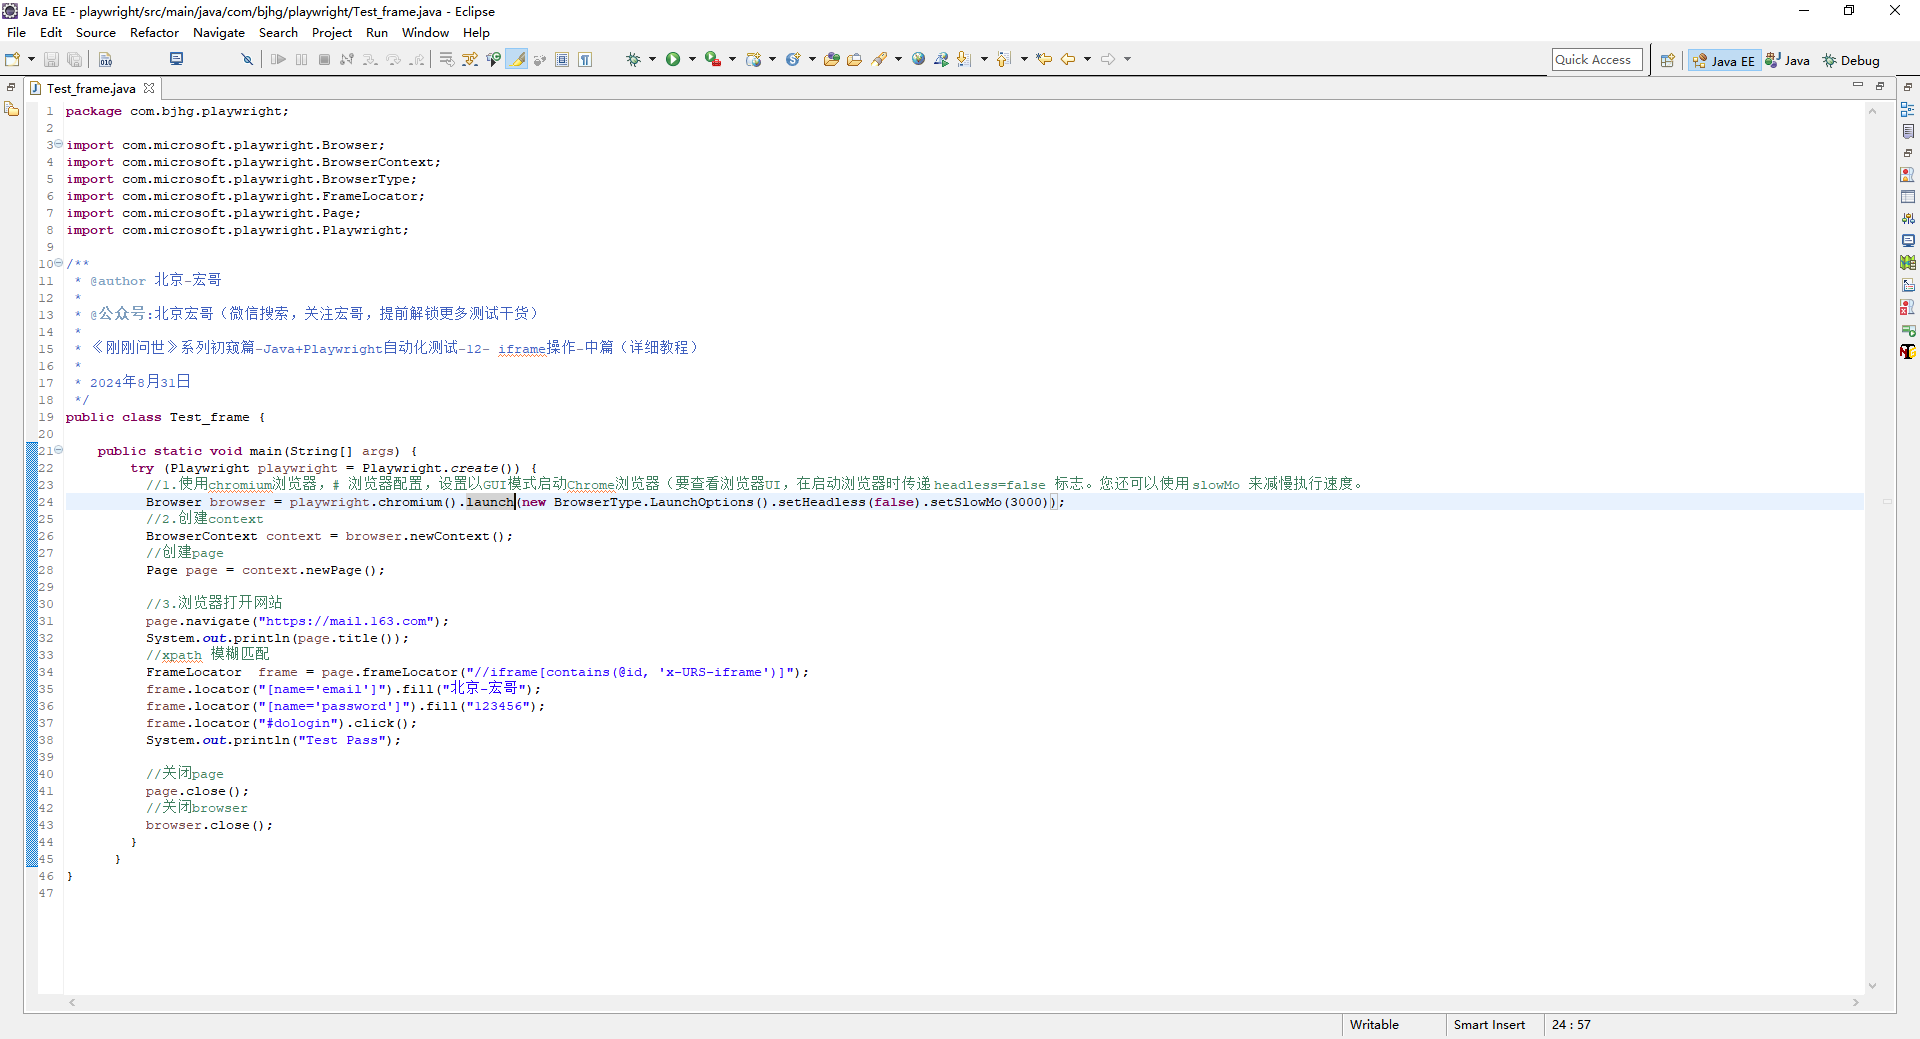
Task: Toggle Skip All Breakpoints
Action: pos(247,60)
